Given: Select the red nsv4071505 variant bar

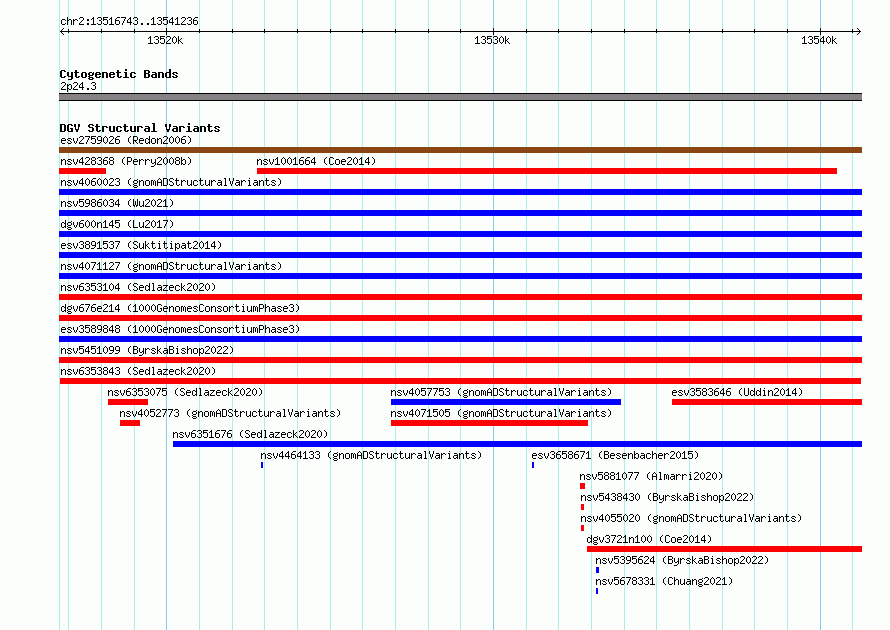Looking at the screenshot, I should click(x=489, y=423).
